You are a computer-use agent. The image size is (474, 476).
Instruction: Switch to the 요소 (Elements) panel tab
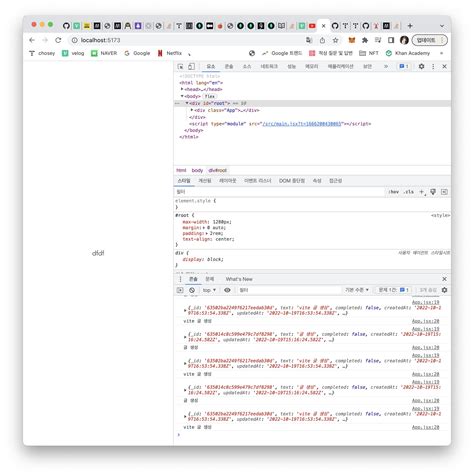(x=211, y=67)
